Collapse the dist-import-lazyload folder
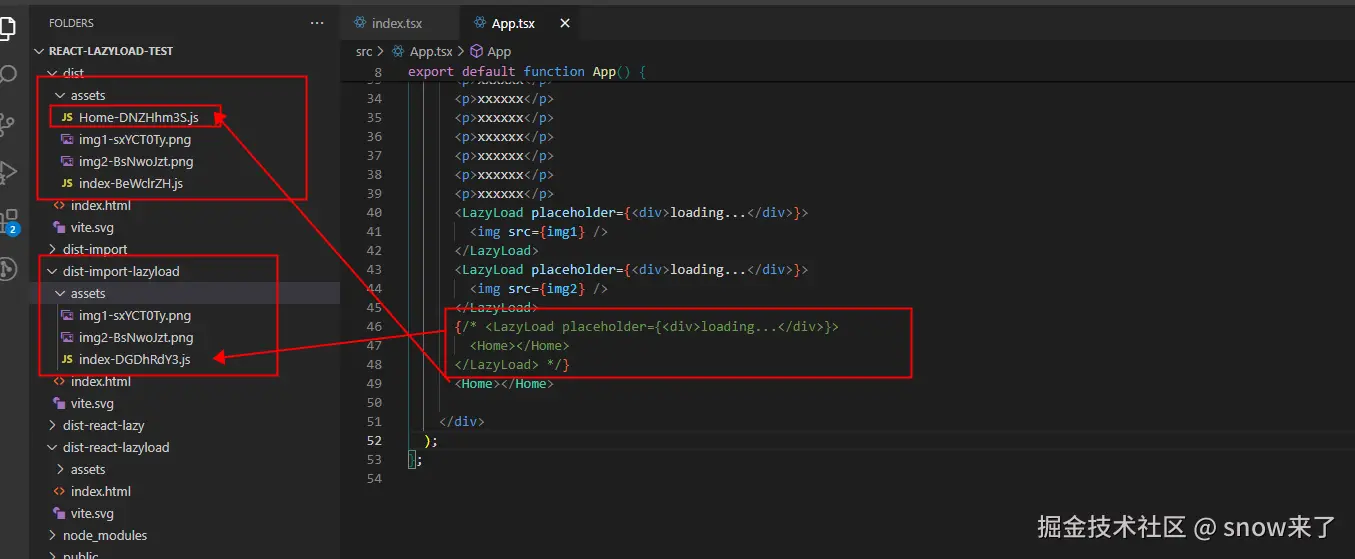This screenshot has width=1355, height=559. click(53, 271)
